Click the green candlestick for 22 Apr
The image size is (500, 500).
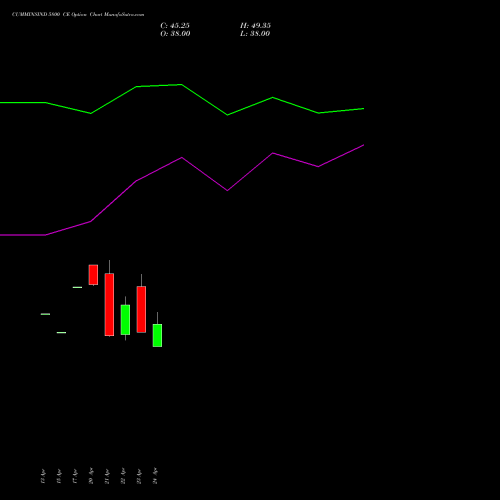(x=125, y=320)
